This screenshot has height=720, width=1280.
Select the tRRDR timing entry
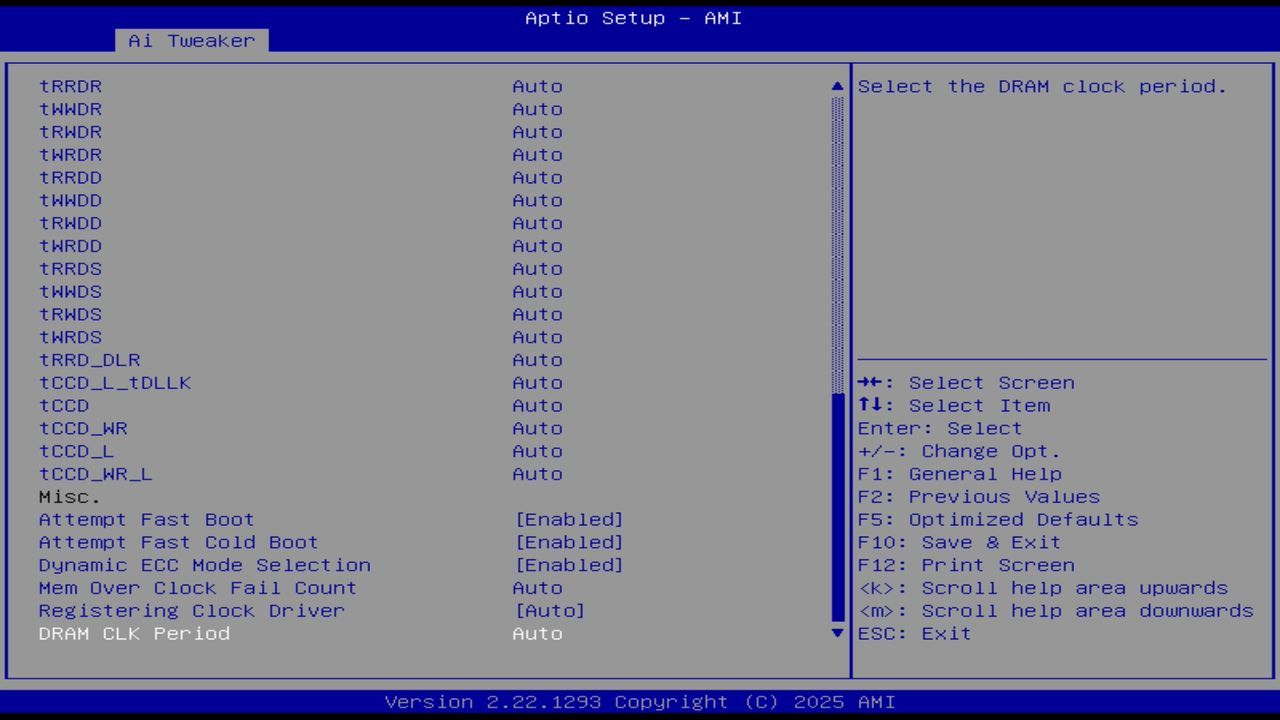click(70, 86)
